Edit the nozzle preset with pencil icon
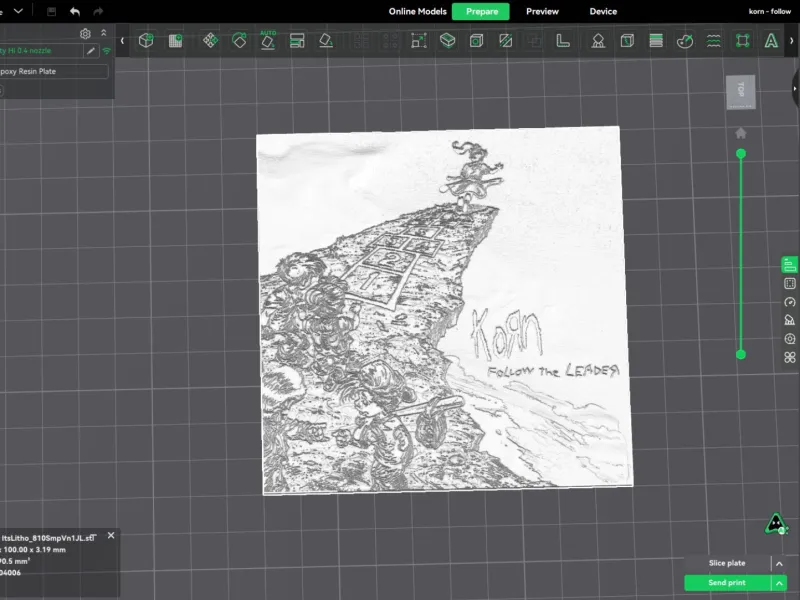Image resolution: width=800 pixels, height=600 pixels. [x=91, y=51]
